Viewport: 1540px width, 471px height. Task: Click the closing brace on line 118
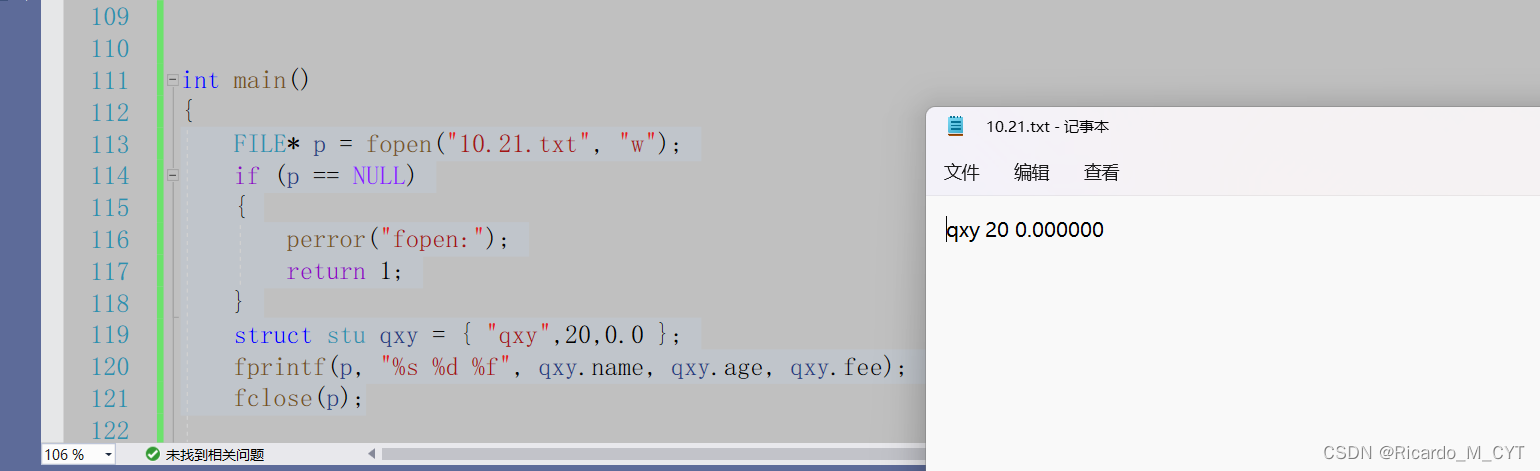(x=240, y=303)
